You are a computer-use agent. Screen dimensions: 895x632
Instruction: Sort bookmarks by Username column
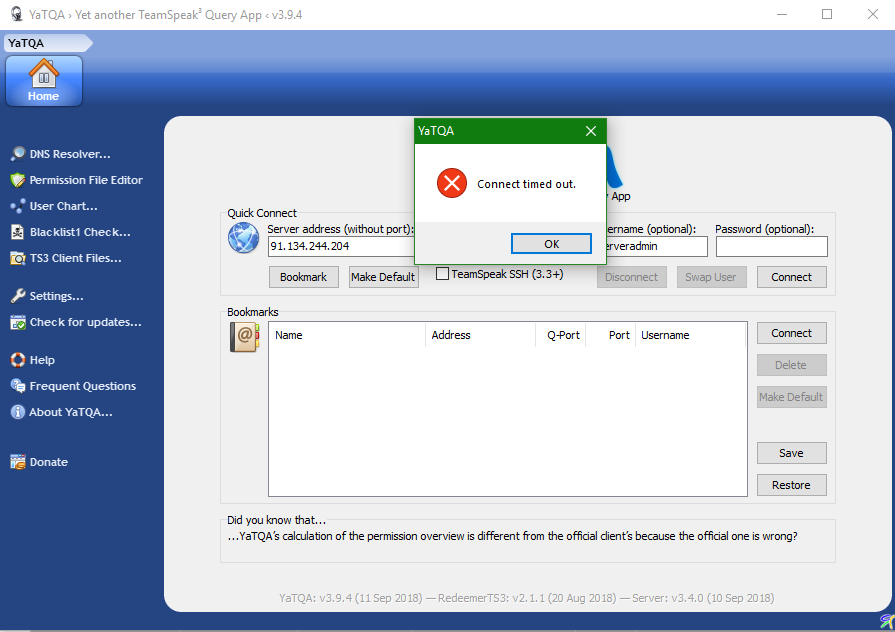(691, 335)
